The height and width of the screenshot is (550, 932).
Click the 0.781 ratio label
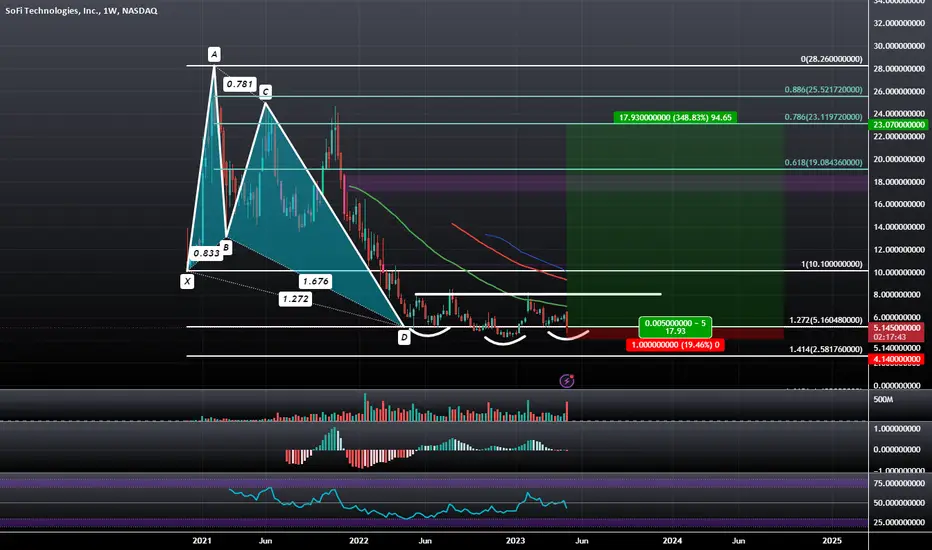pos(240,84)
